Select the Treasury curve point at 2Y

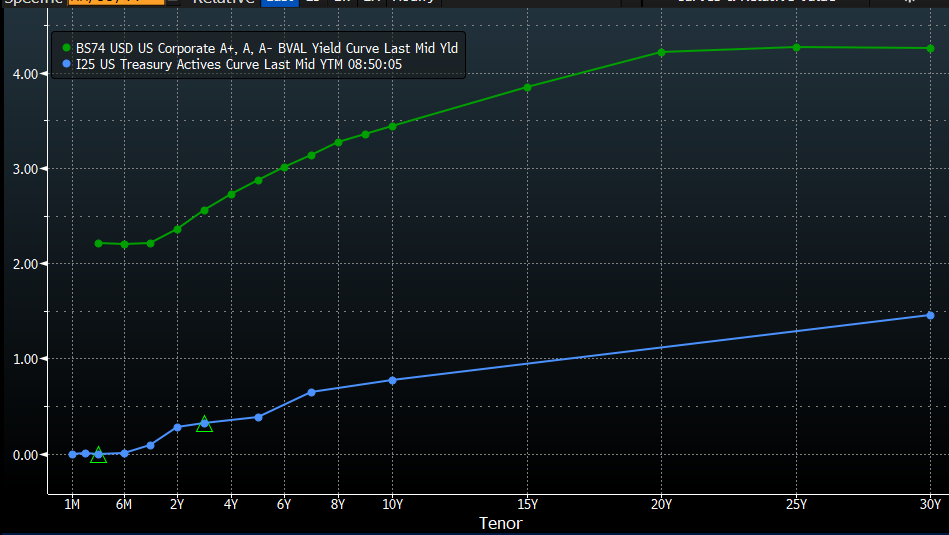177,427
